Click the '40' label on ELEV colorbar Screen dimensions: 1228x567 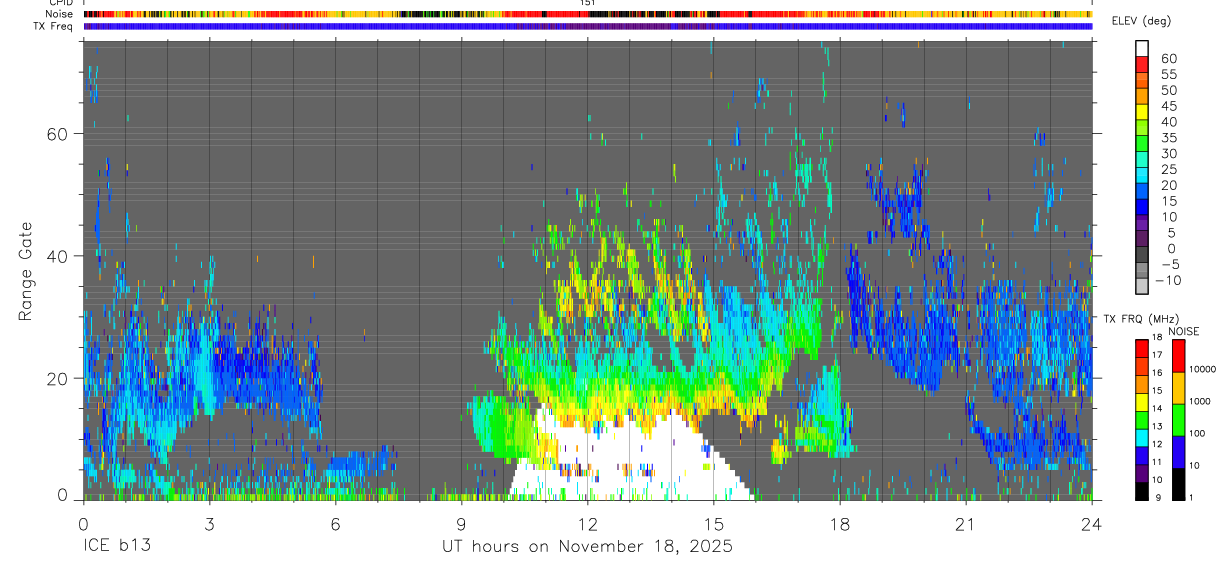coord(1168,121)
